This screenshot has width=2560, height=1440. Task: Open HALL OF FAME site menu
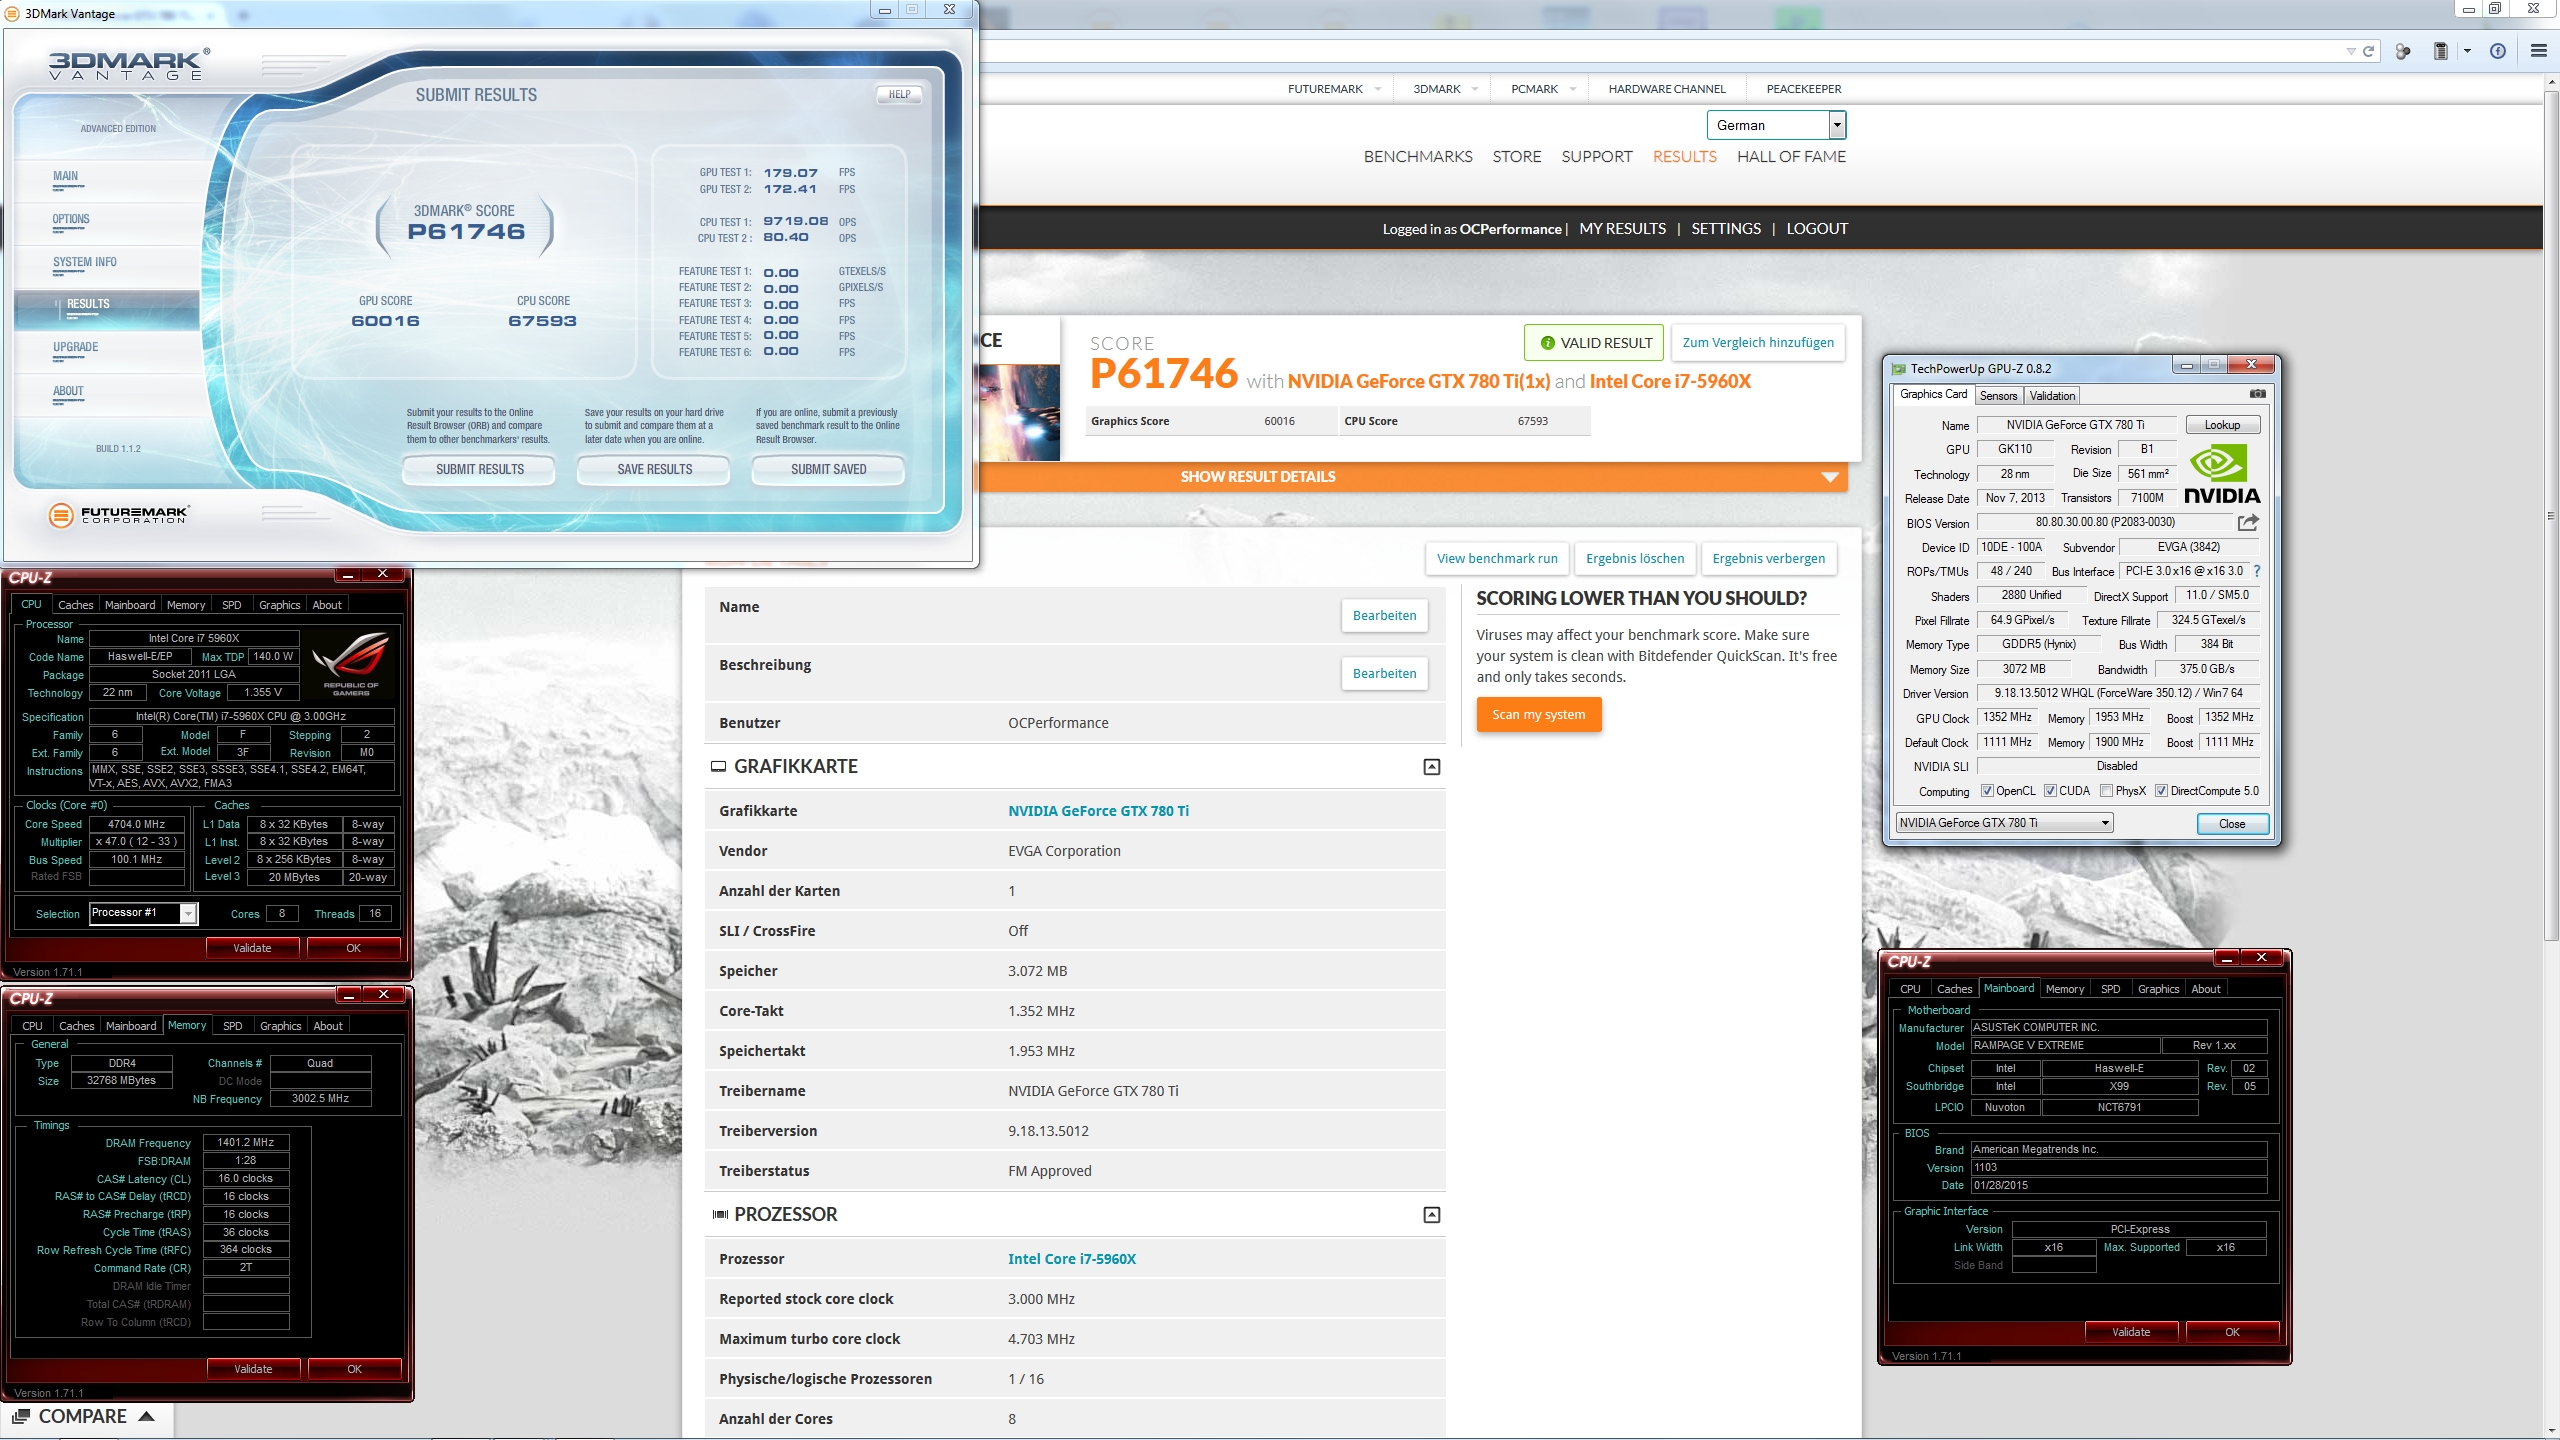1791,156
